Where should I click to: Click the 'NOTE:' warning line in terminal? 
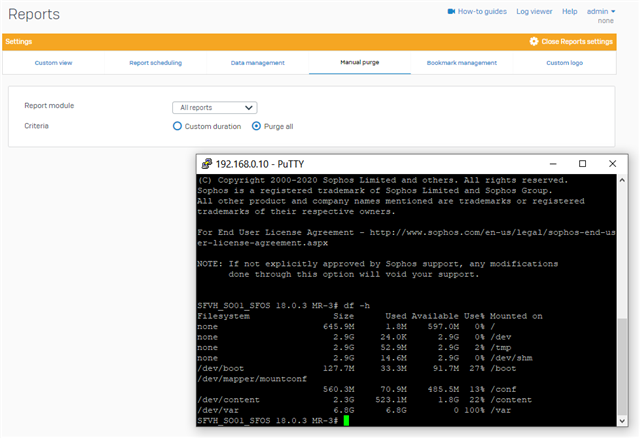click(378, 264)
